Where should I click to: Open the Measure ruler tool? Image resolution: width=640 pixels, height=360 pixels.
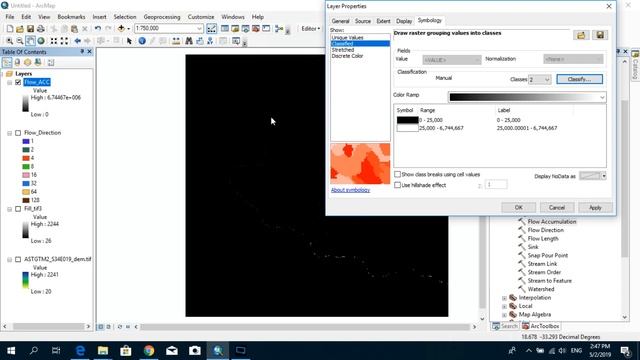click(176, 41)
